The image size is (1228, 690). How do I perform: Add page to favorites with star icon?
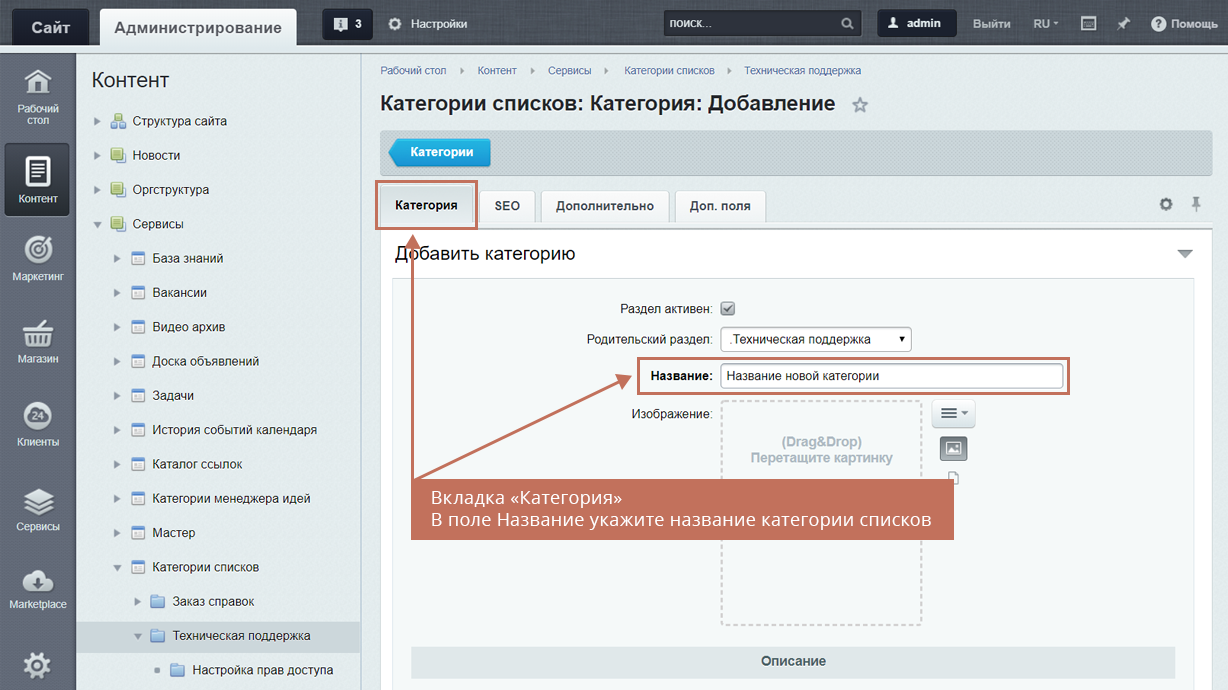click(860, 105)
